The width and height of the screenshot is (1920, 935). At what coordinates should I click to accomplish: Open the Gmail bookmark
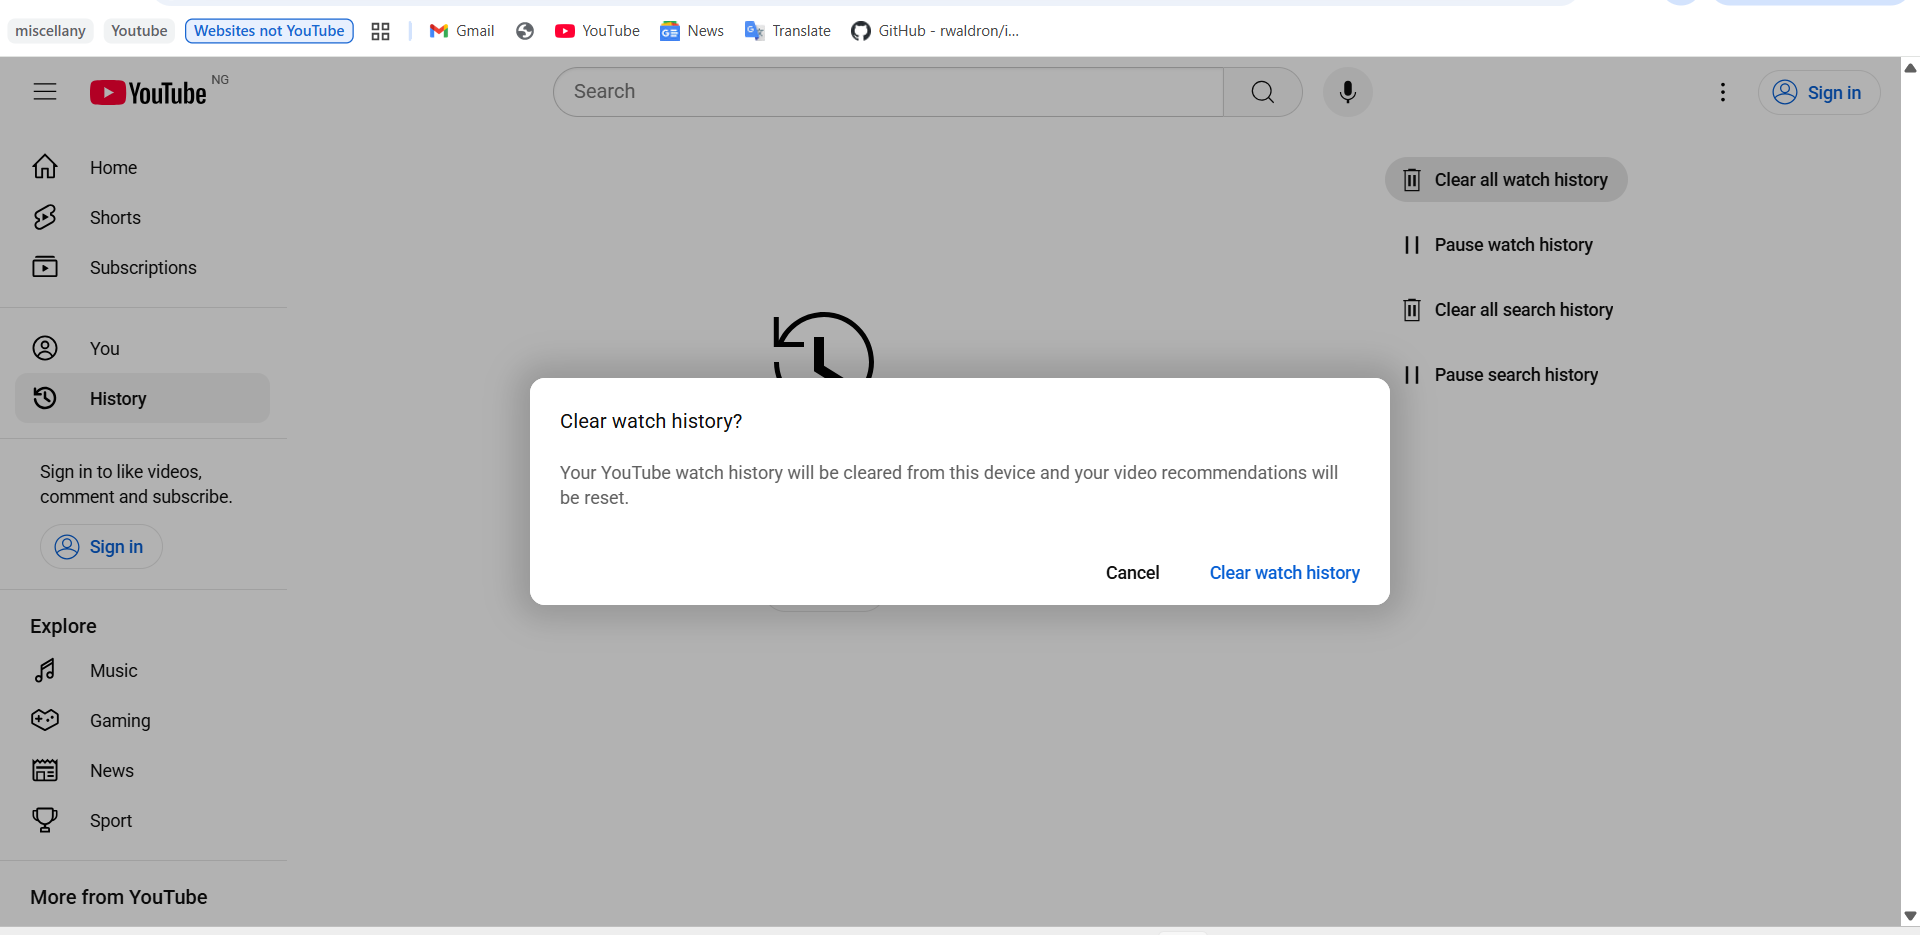tap(460, 31)
